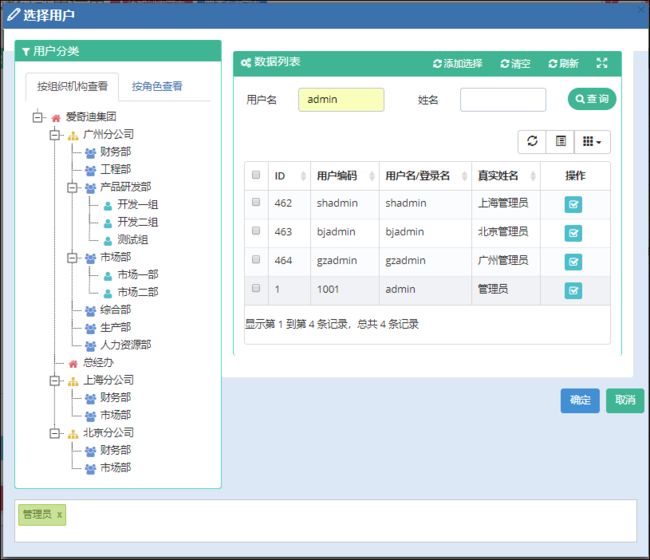Check the checkbox for ID 1 admin row
The height and width of the screenshot is (560, 650).
(256, 288)
